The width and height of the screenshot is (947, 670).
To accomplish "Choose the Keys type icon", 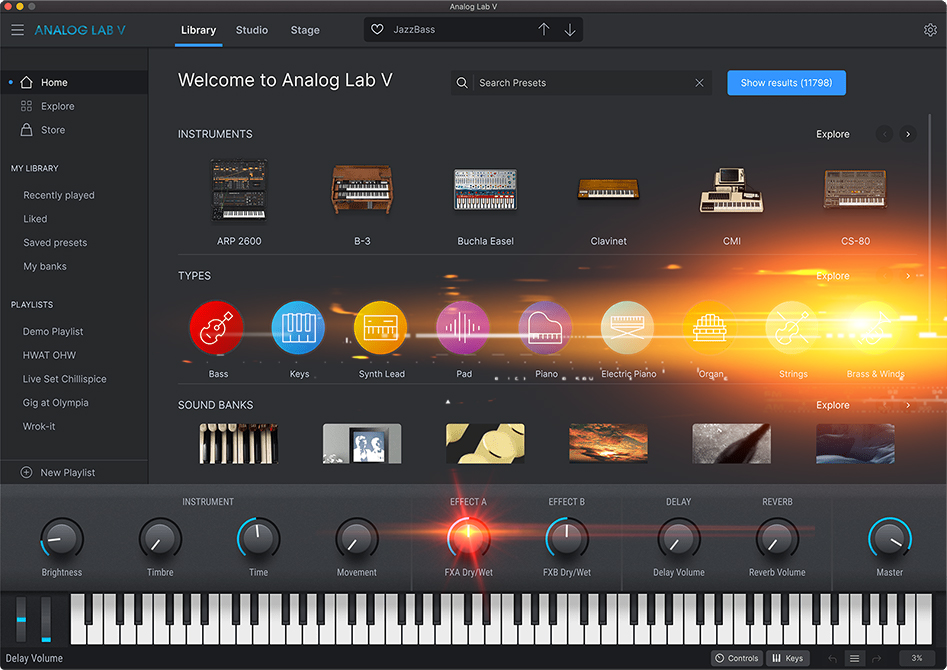I will click(299, 328).
